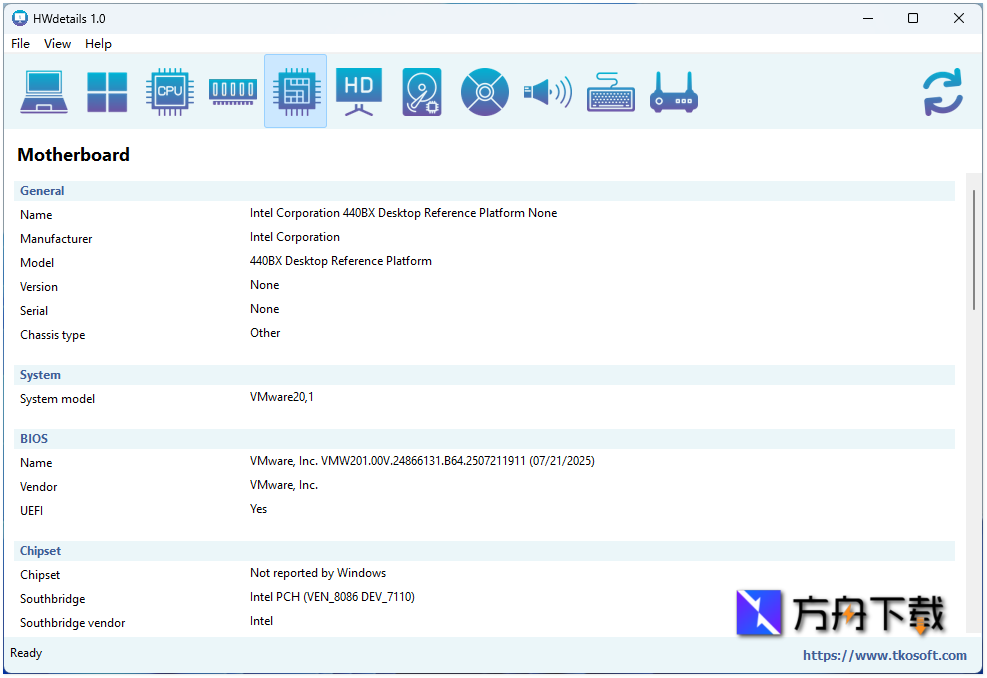
Task: Maximize the HWdetails window
Action: pyautogui.click(x=913, y=18)
